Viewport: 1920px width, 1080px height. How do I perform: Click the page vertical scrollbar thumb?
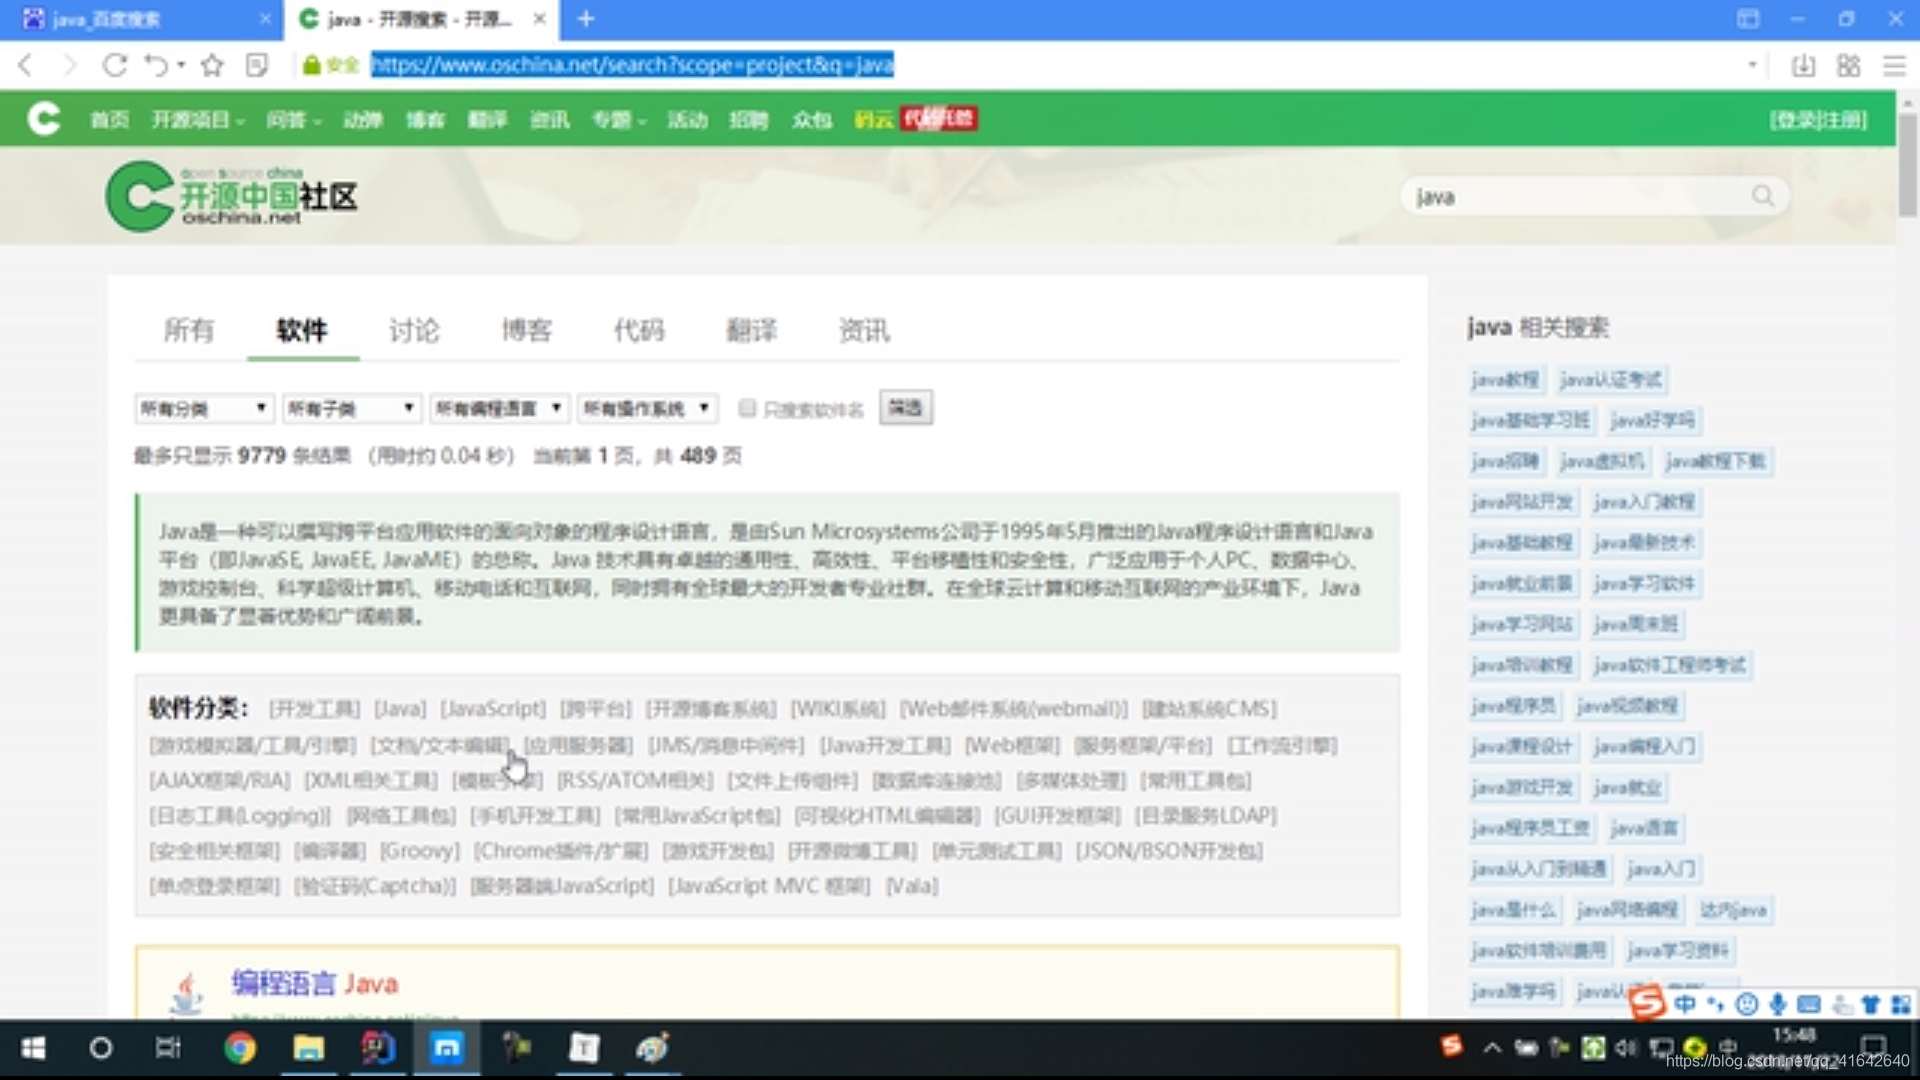tap(1908, 164)
